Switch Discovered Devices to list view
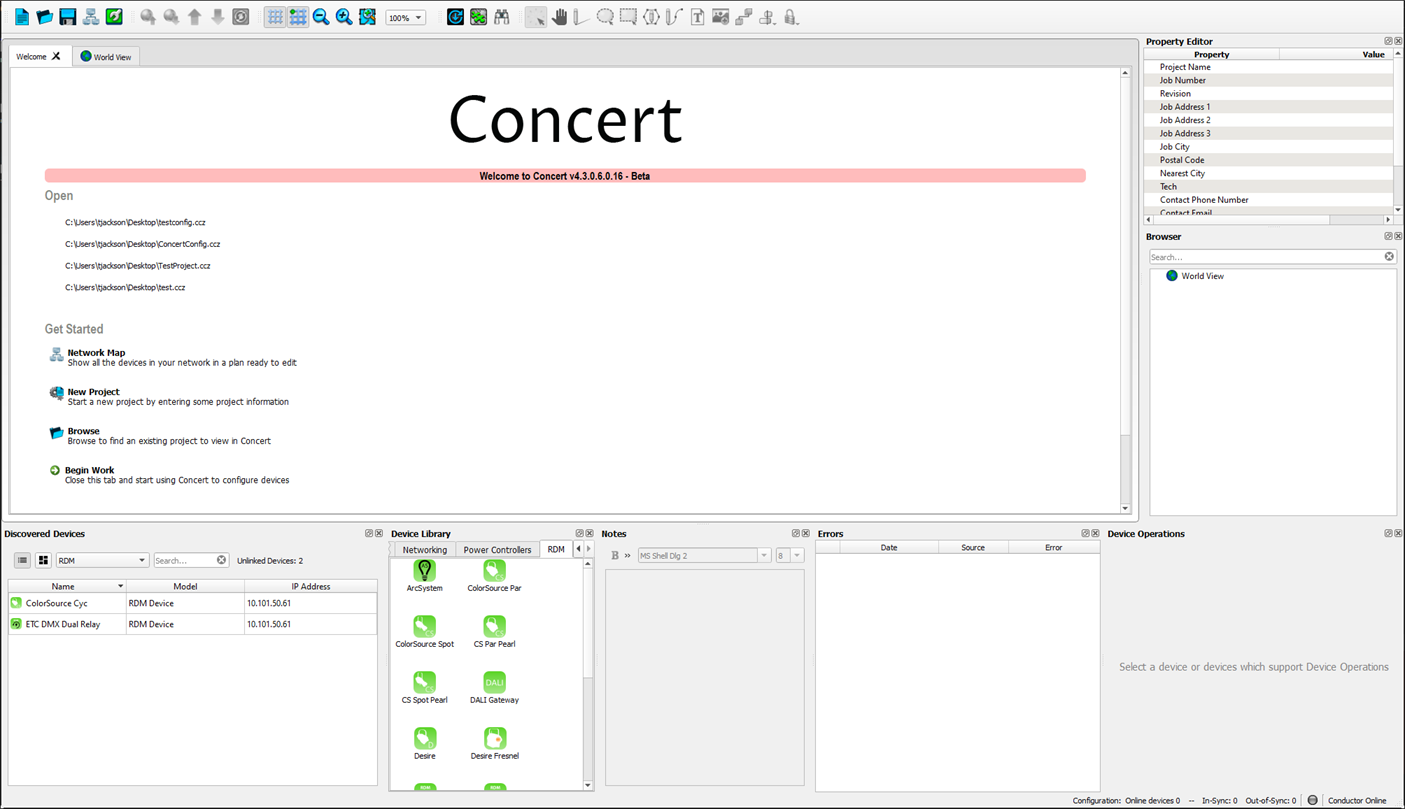Screen dimensions: 1405x809 point(22,561)
